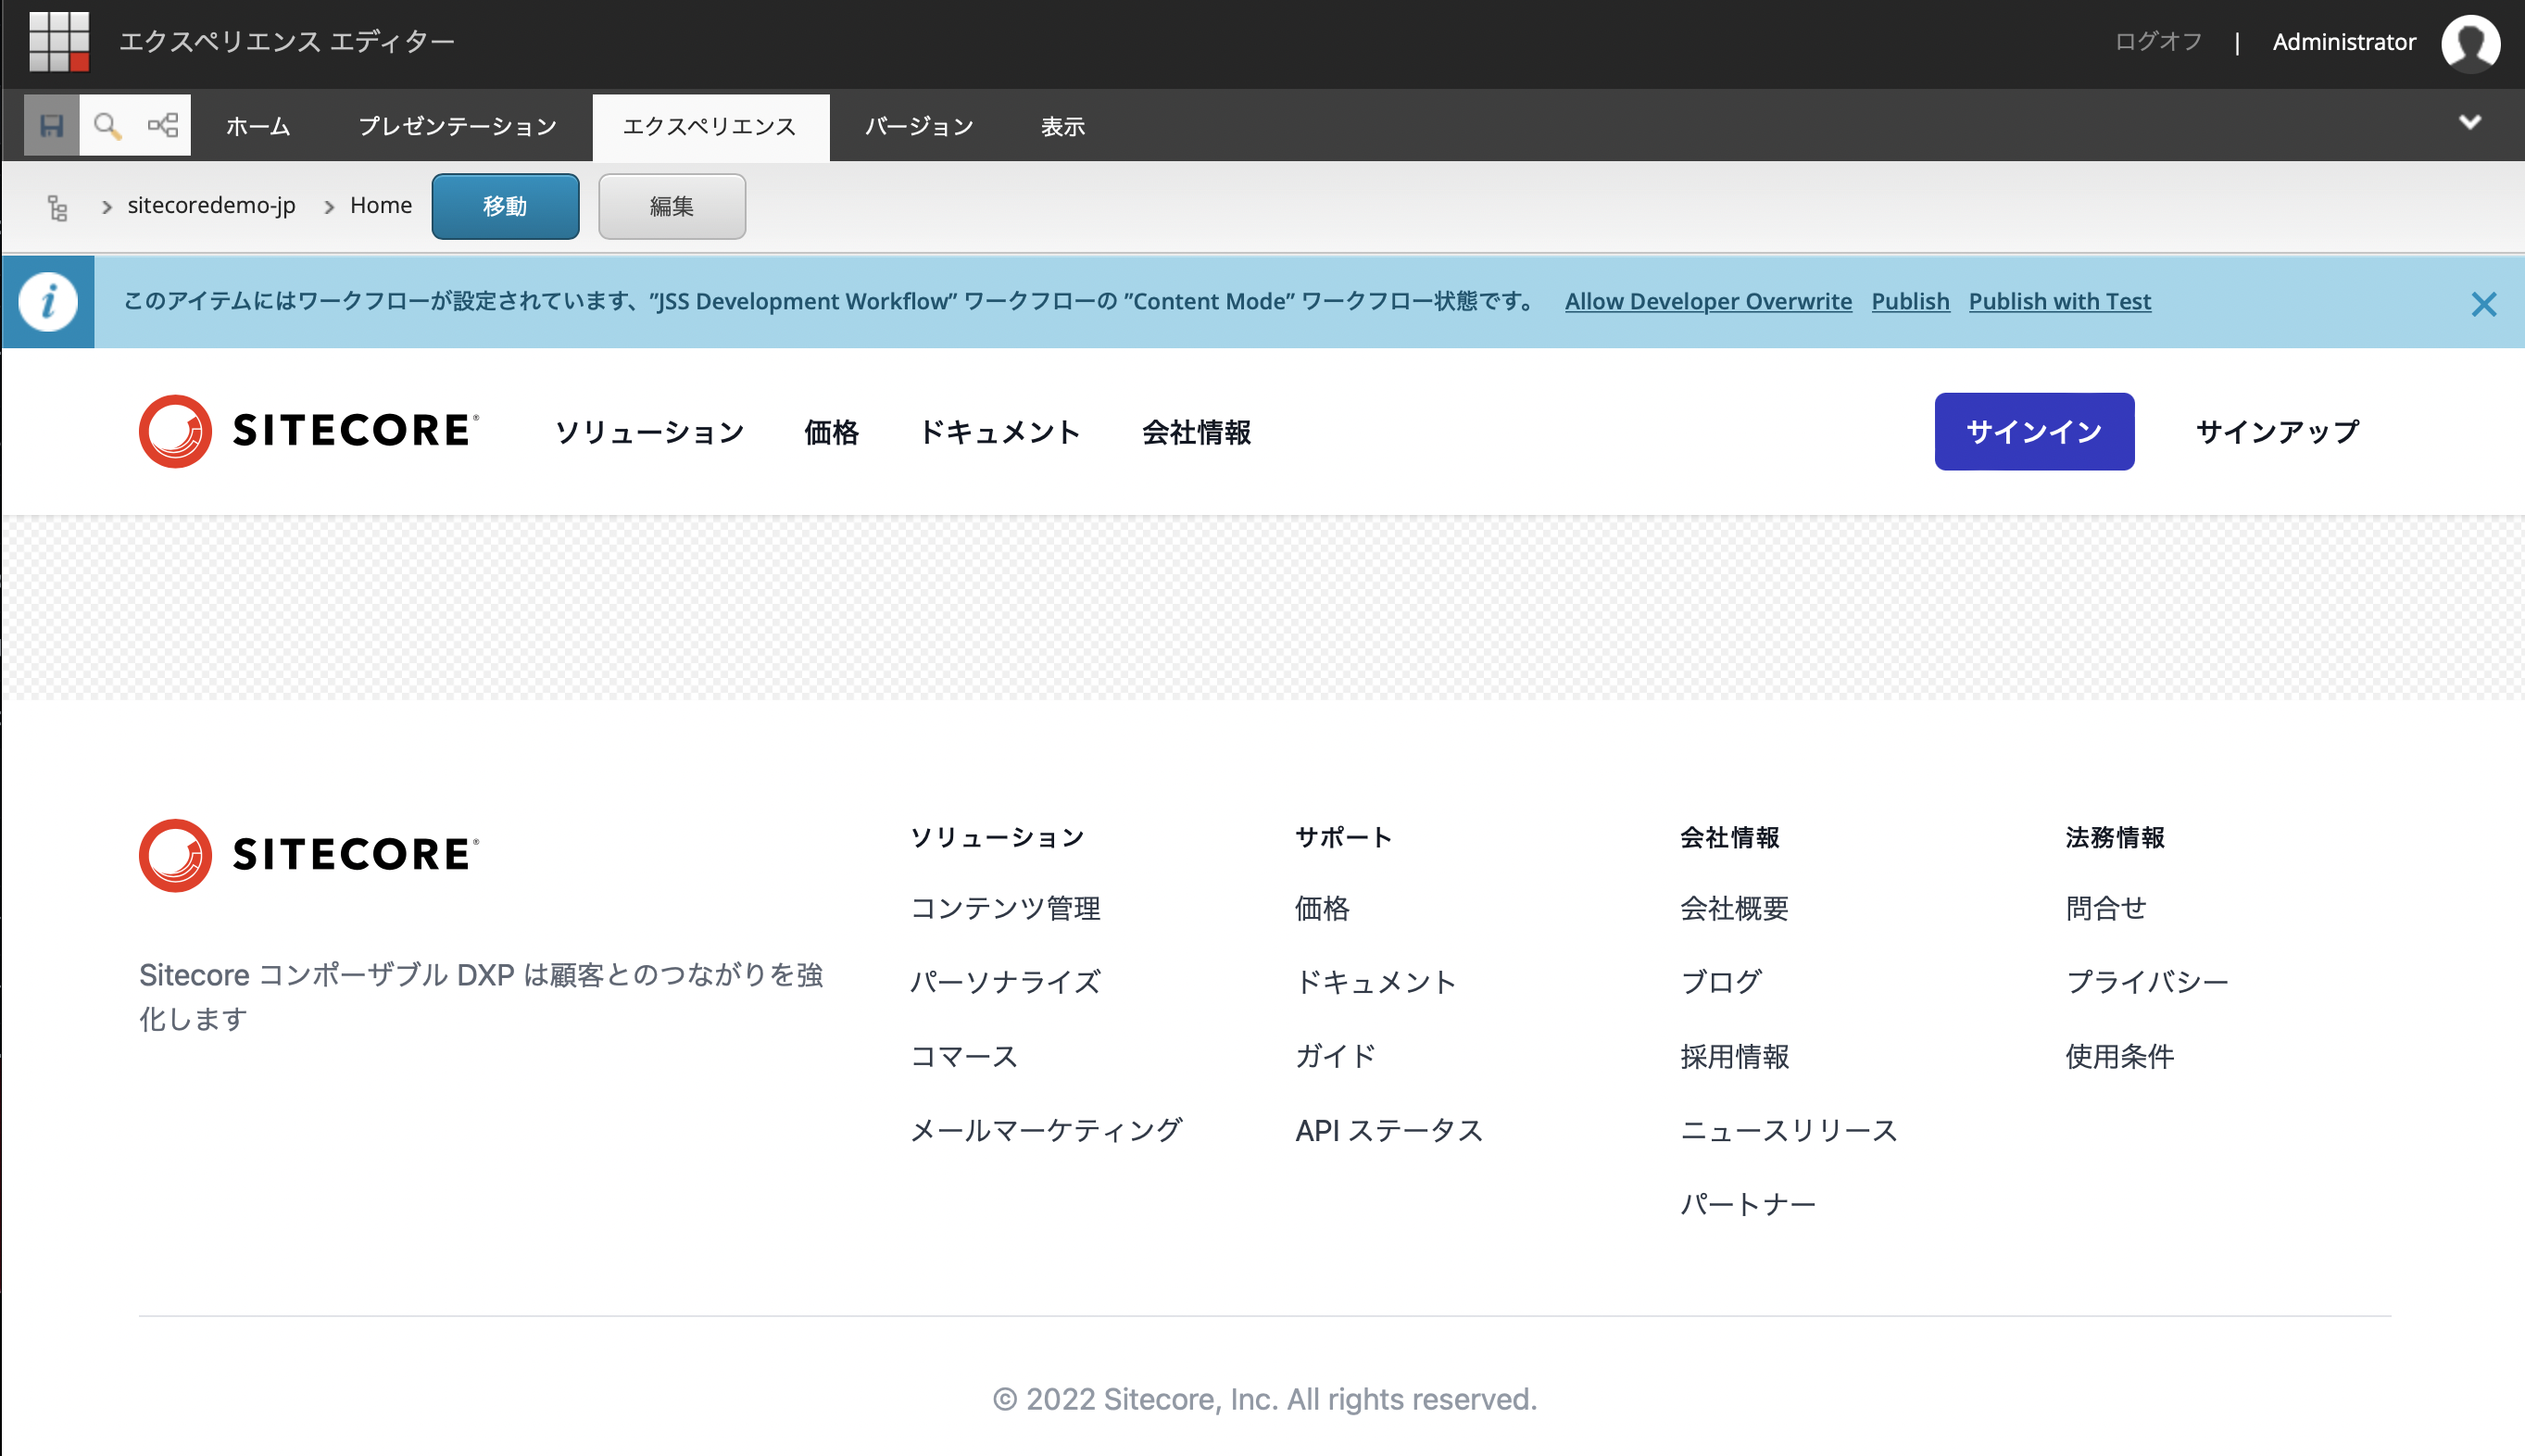Click the サインイン button
This screenshot has height=1456, width=2525.
pos(2034,431)
